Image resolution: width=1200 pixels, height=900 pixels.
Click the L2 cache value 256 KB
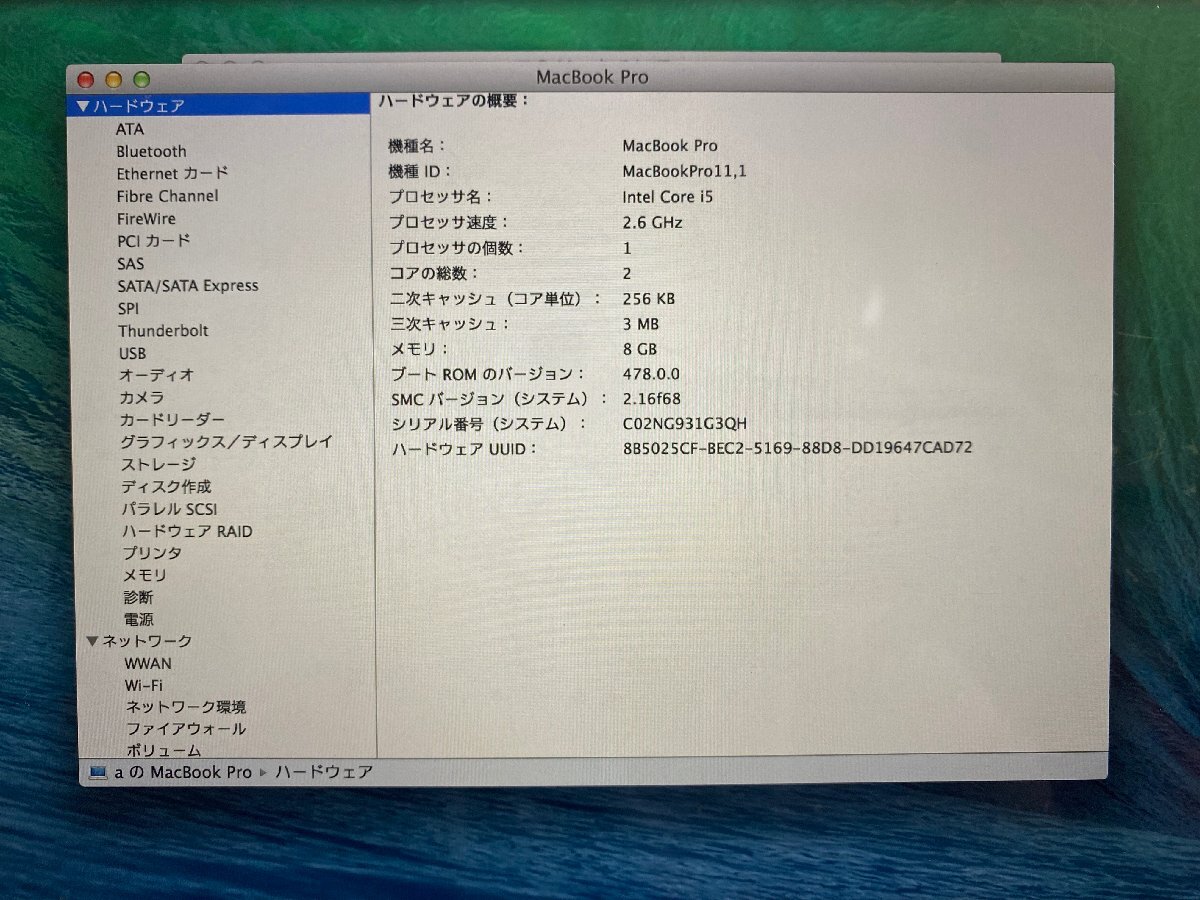648,298
